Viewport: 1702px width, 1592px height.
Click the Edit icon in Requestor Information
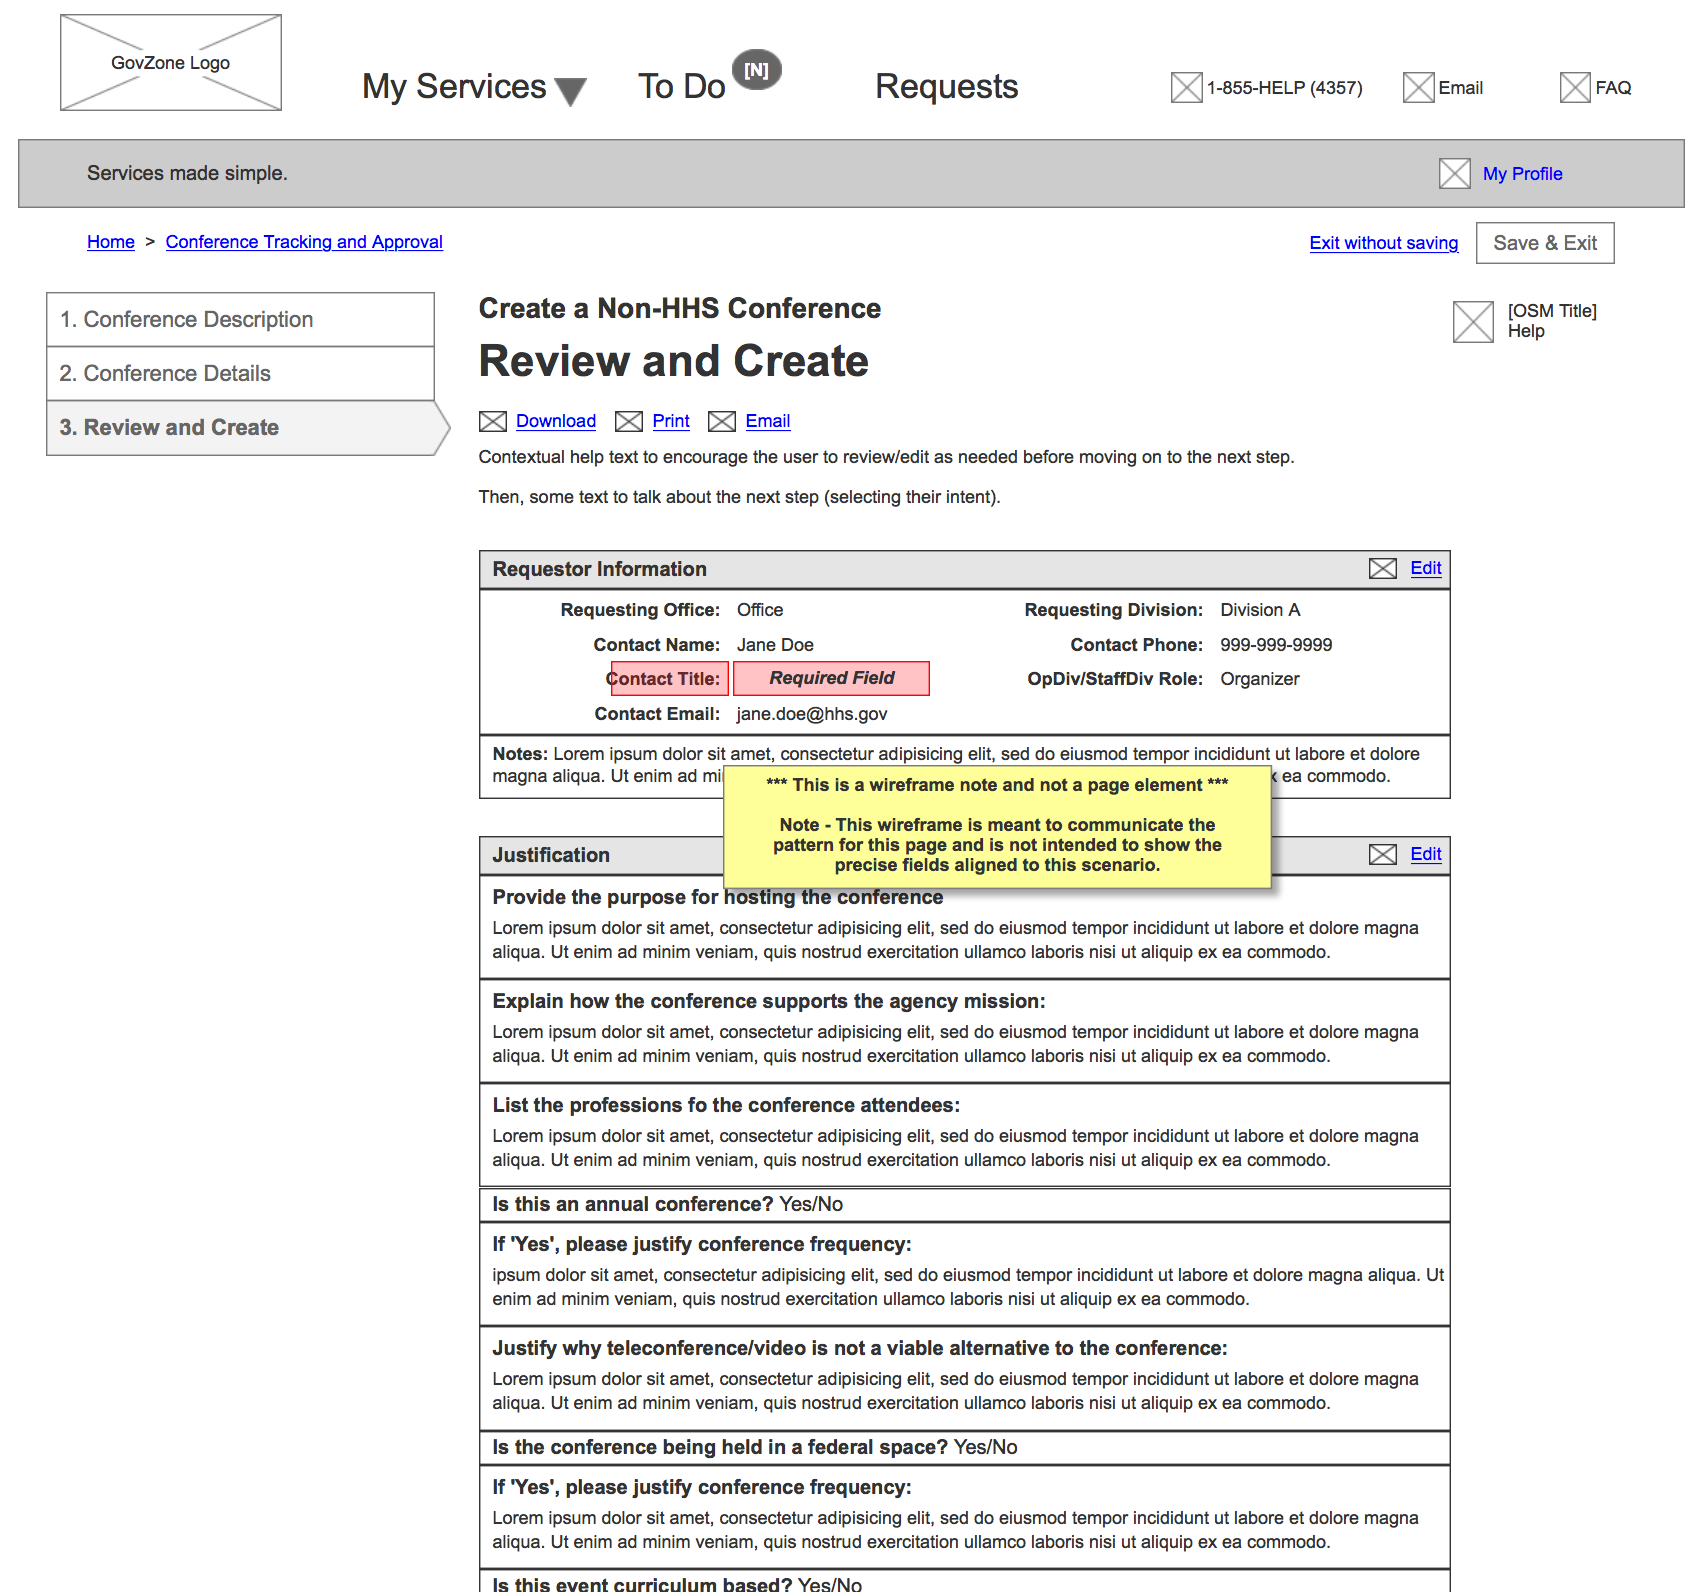tap(1383, 569)
